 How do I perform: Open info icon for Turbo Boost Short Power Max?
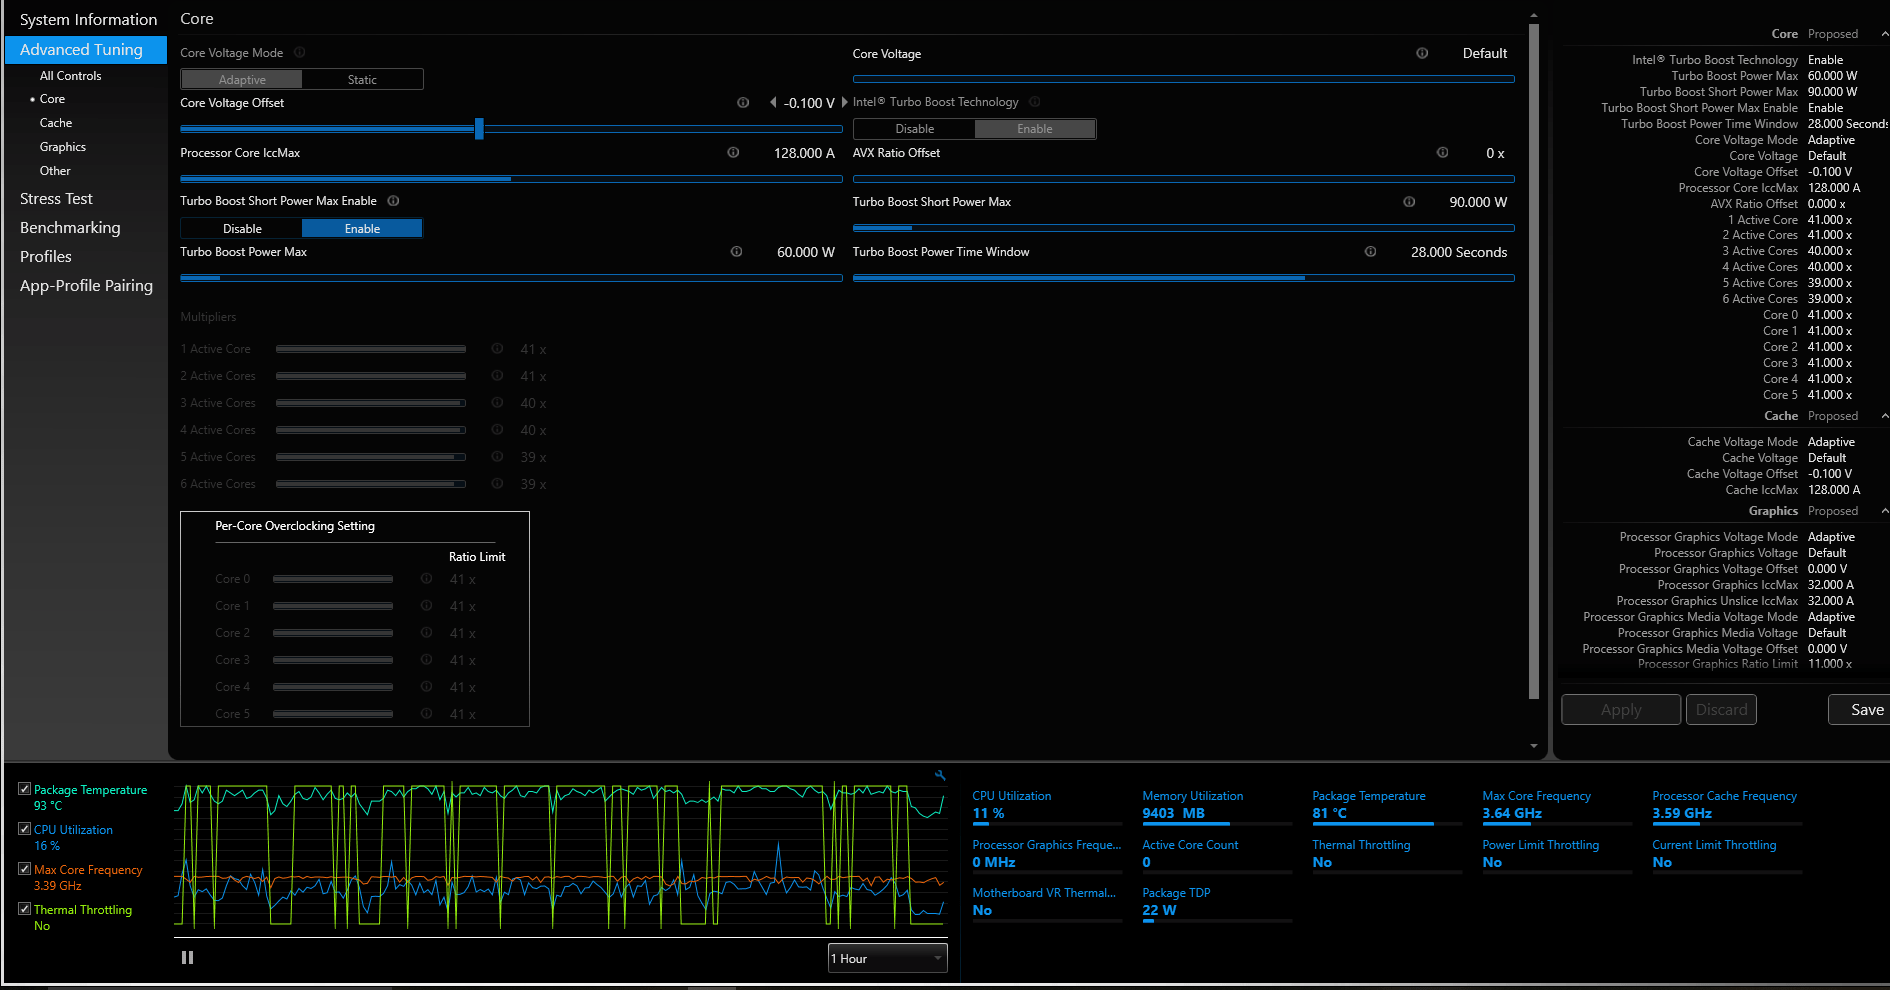point(1409,202)
